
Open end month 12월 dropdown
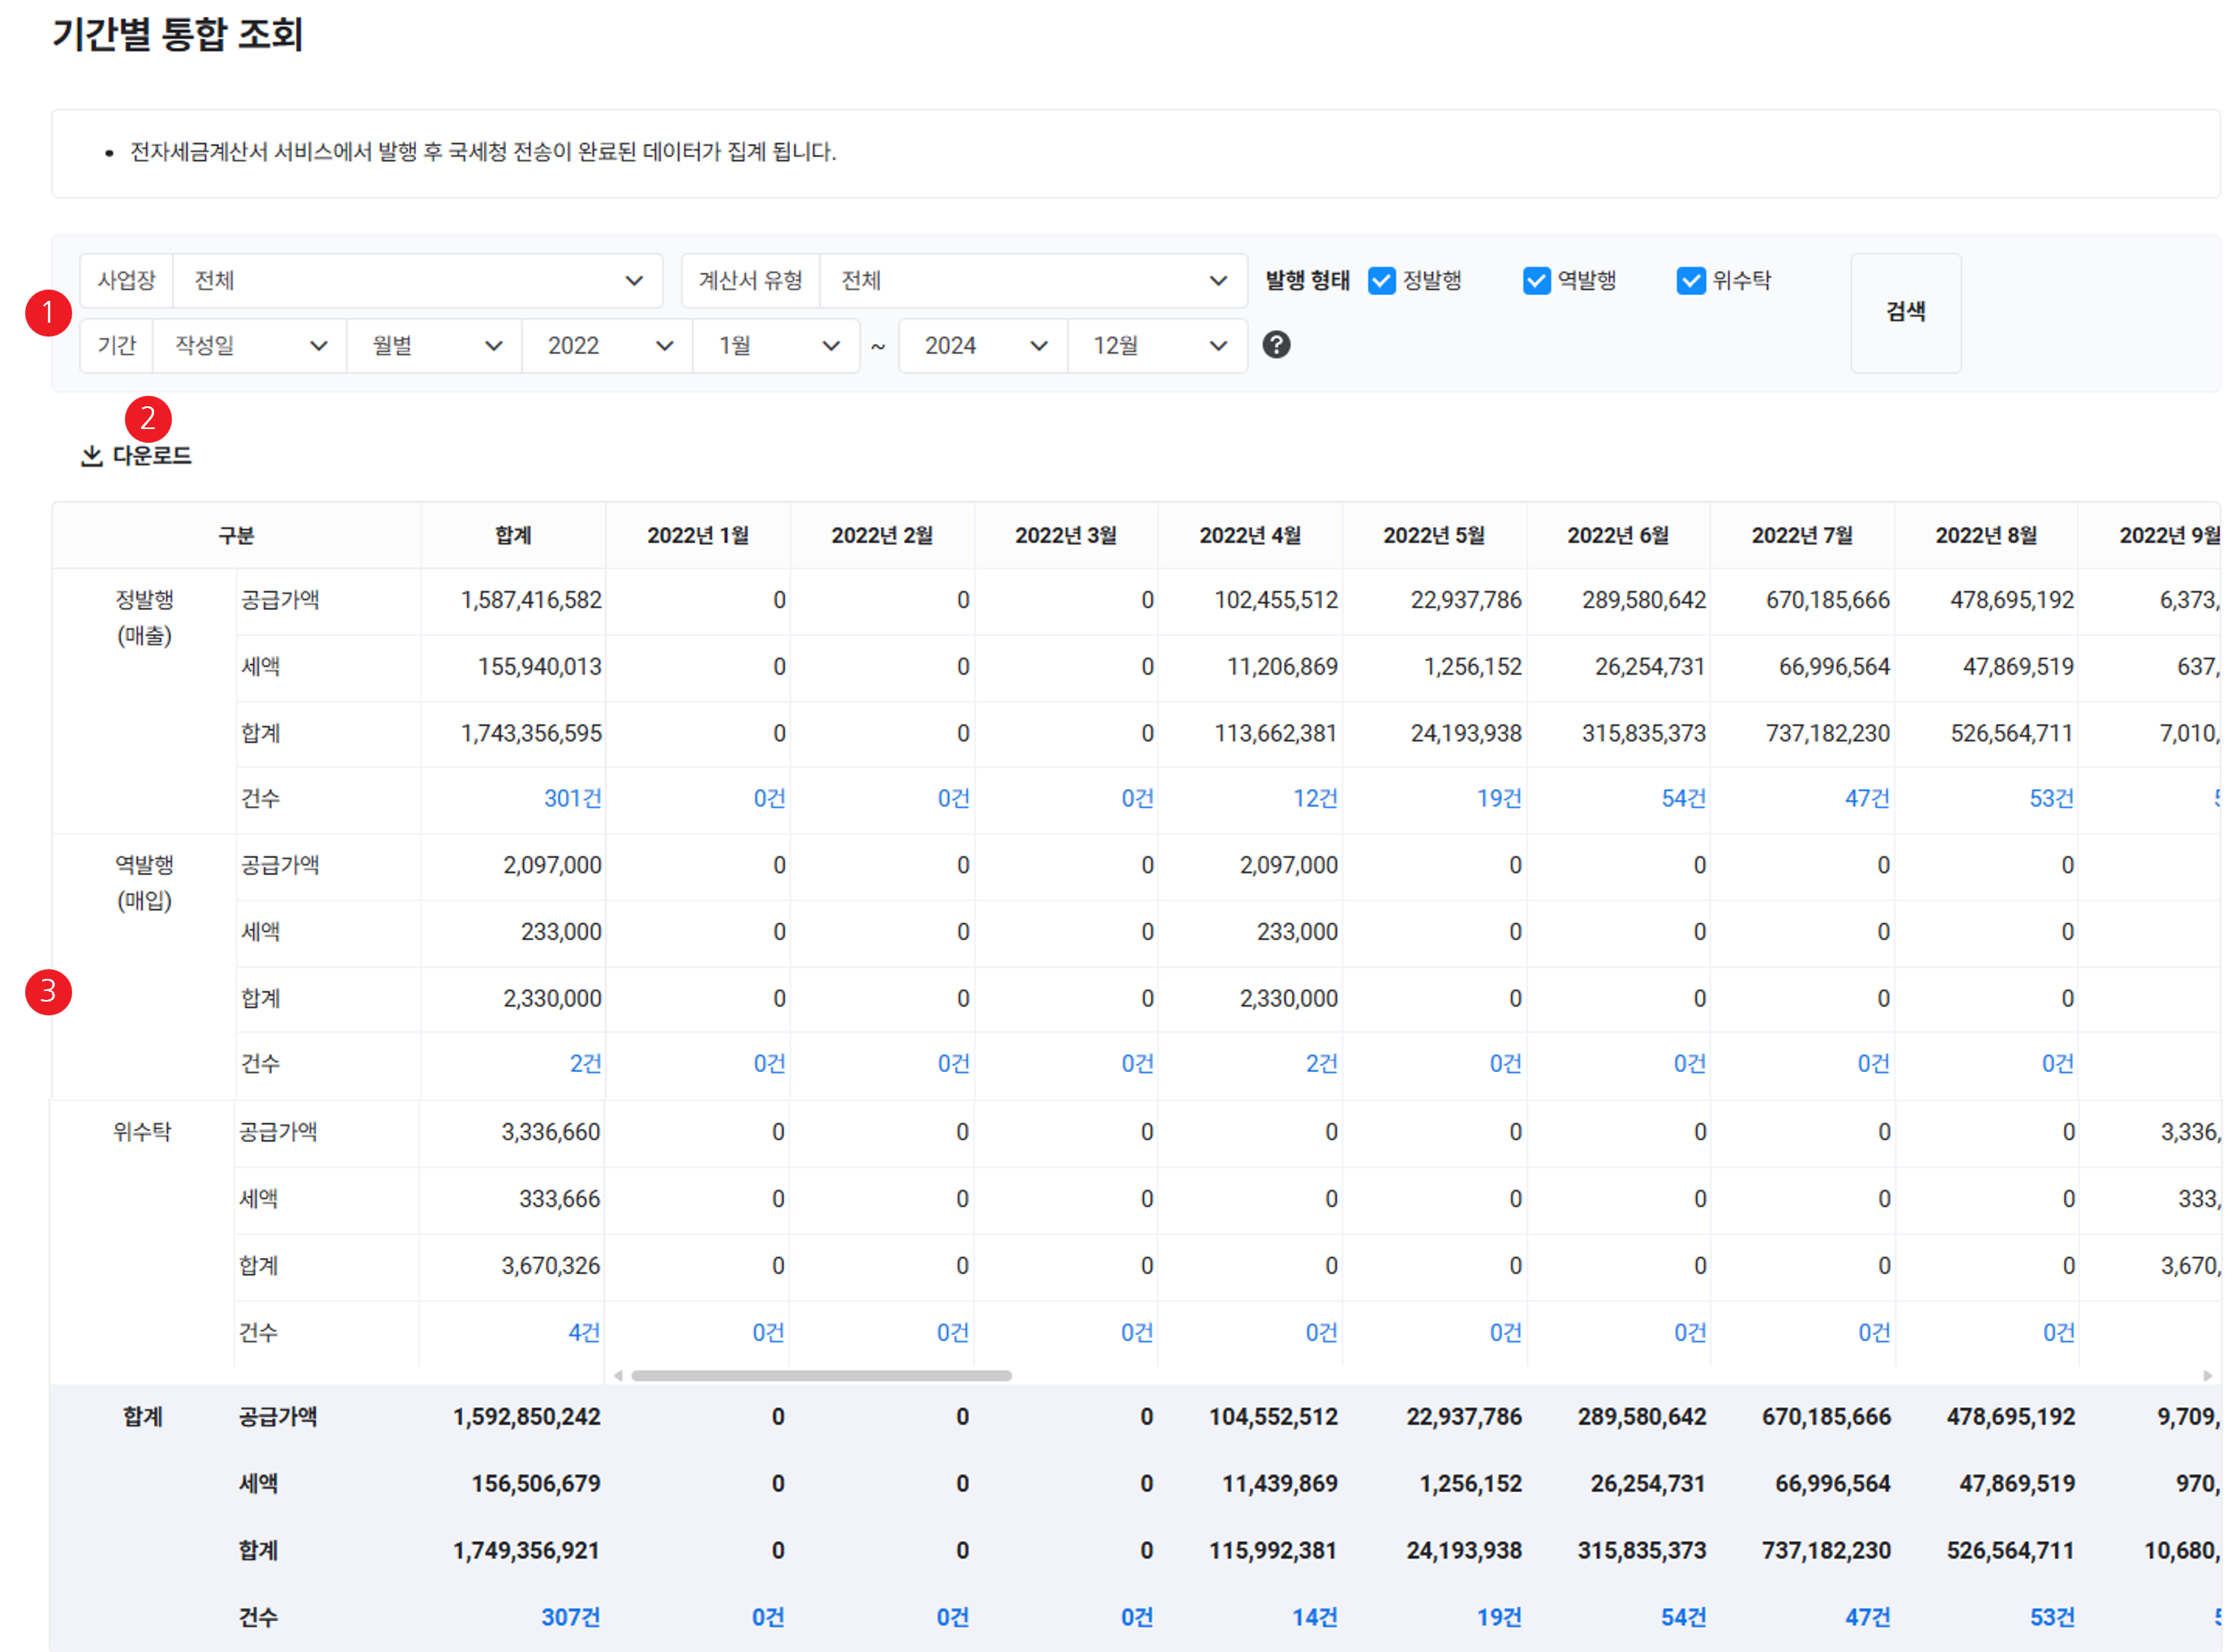tap(1157, 346)
